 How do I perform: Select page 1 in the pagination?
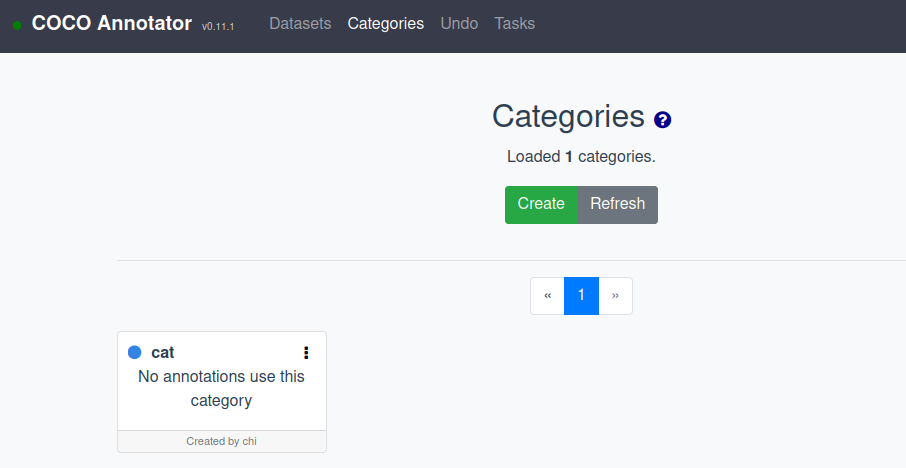pyautogui.click(x=581, y=296)
